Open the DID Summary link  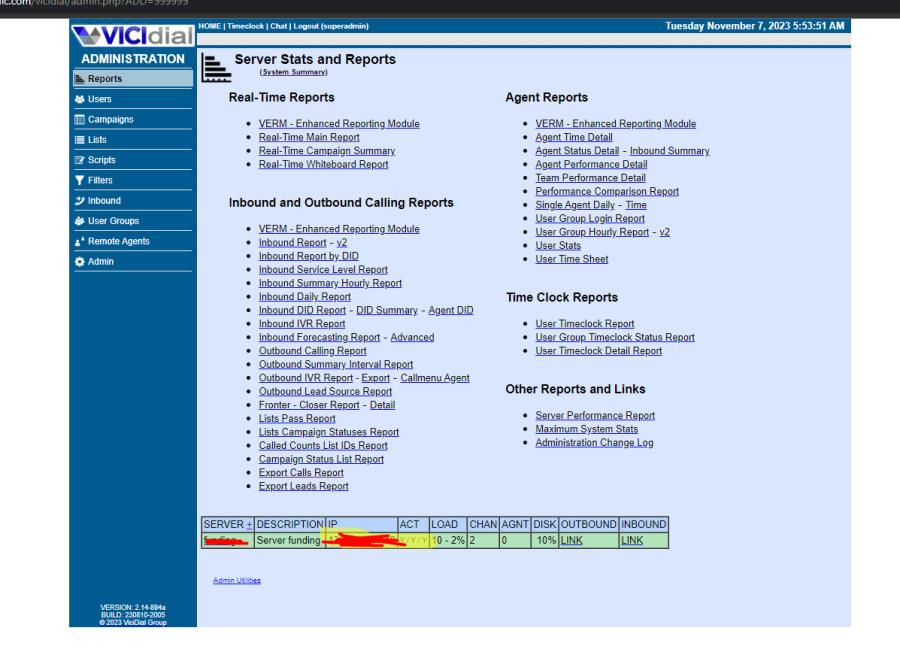tap(387, 311)
